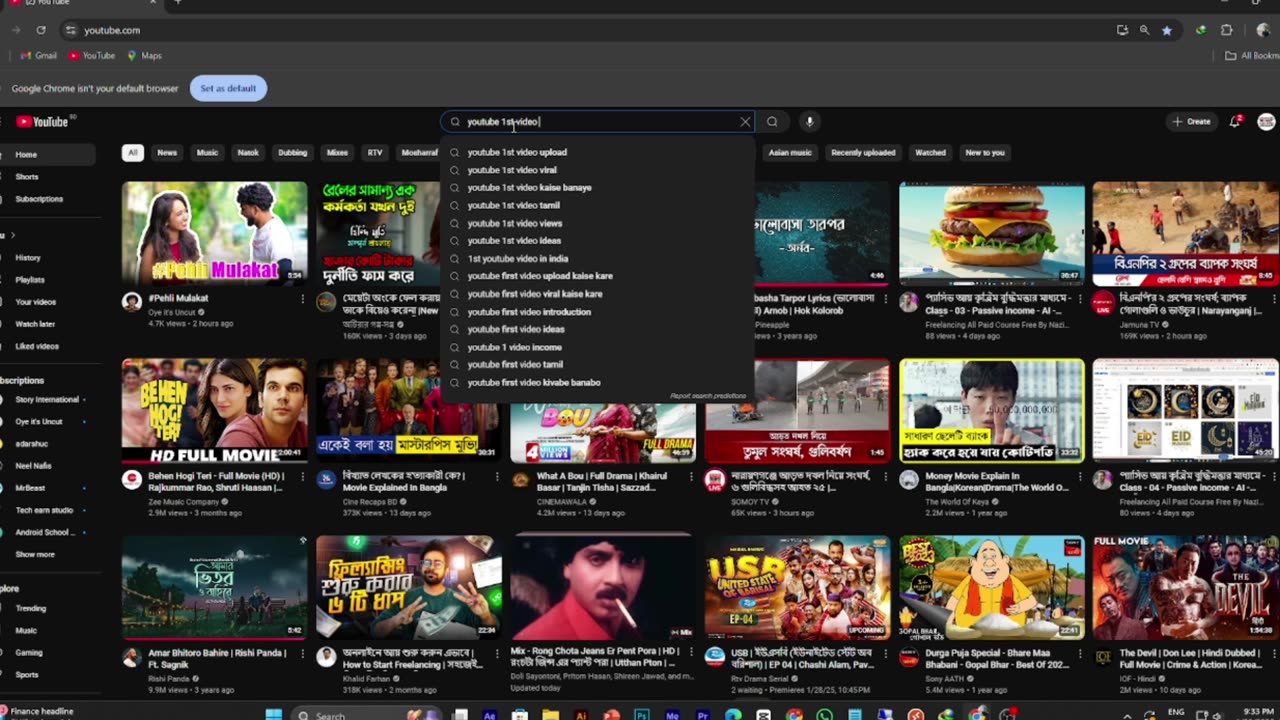Screen dimensions: 1280x720
Task: Click the magnifier search button
Action: (x=772, y=122)
